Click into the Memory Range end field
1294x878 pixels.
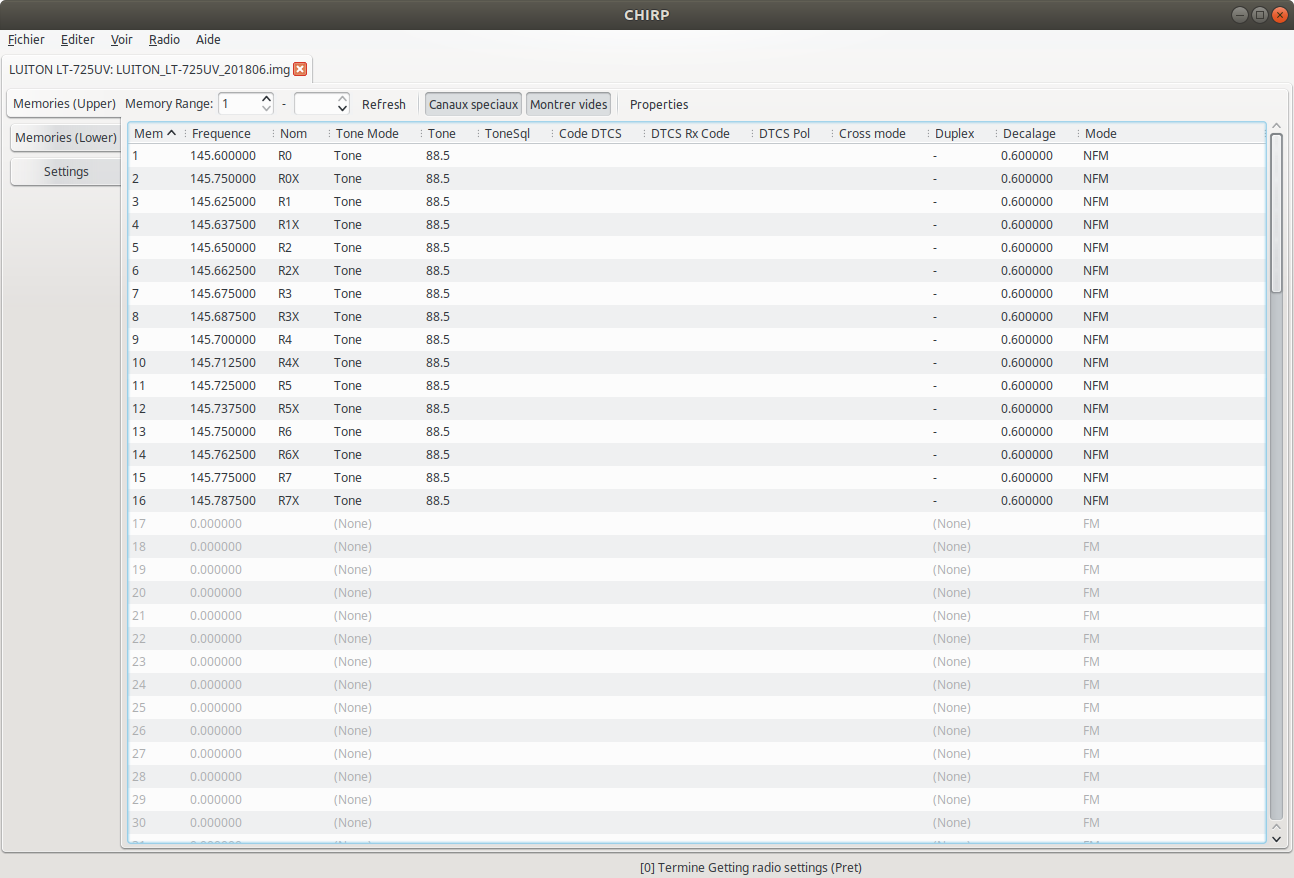[x=315, y=104]
